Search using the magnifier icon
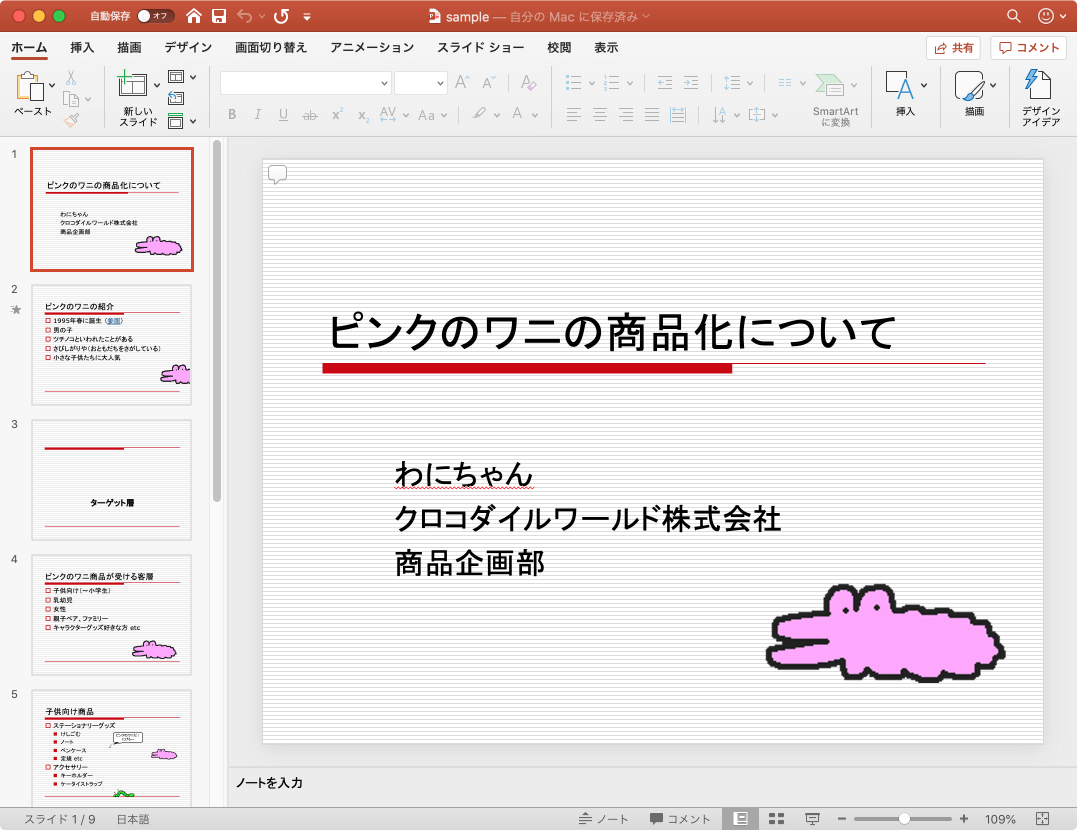Image resolution: width=1077 pixels, height=830 pixels. [x=1013, y=16]
